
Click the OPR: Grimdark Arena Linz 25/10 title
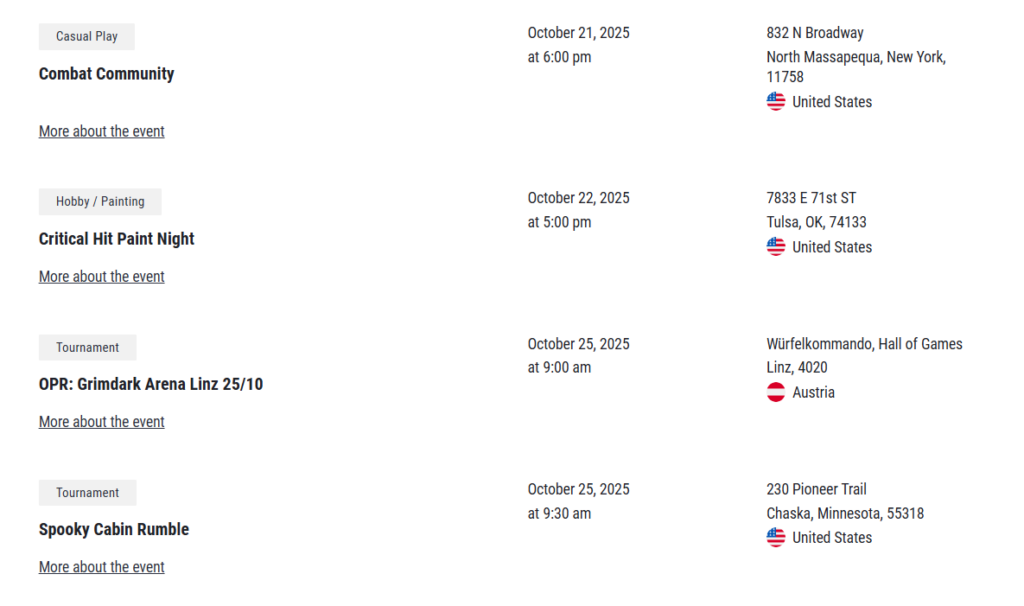(151, 384)
